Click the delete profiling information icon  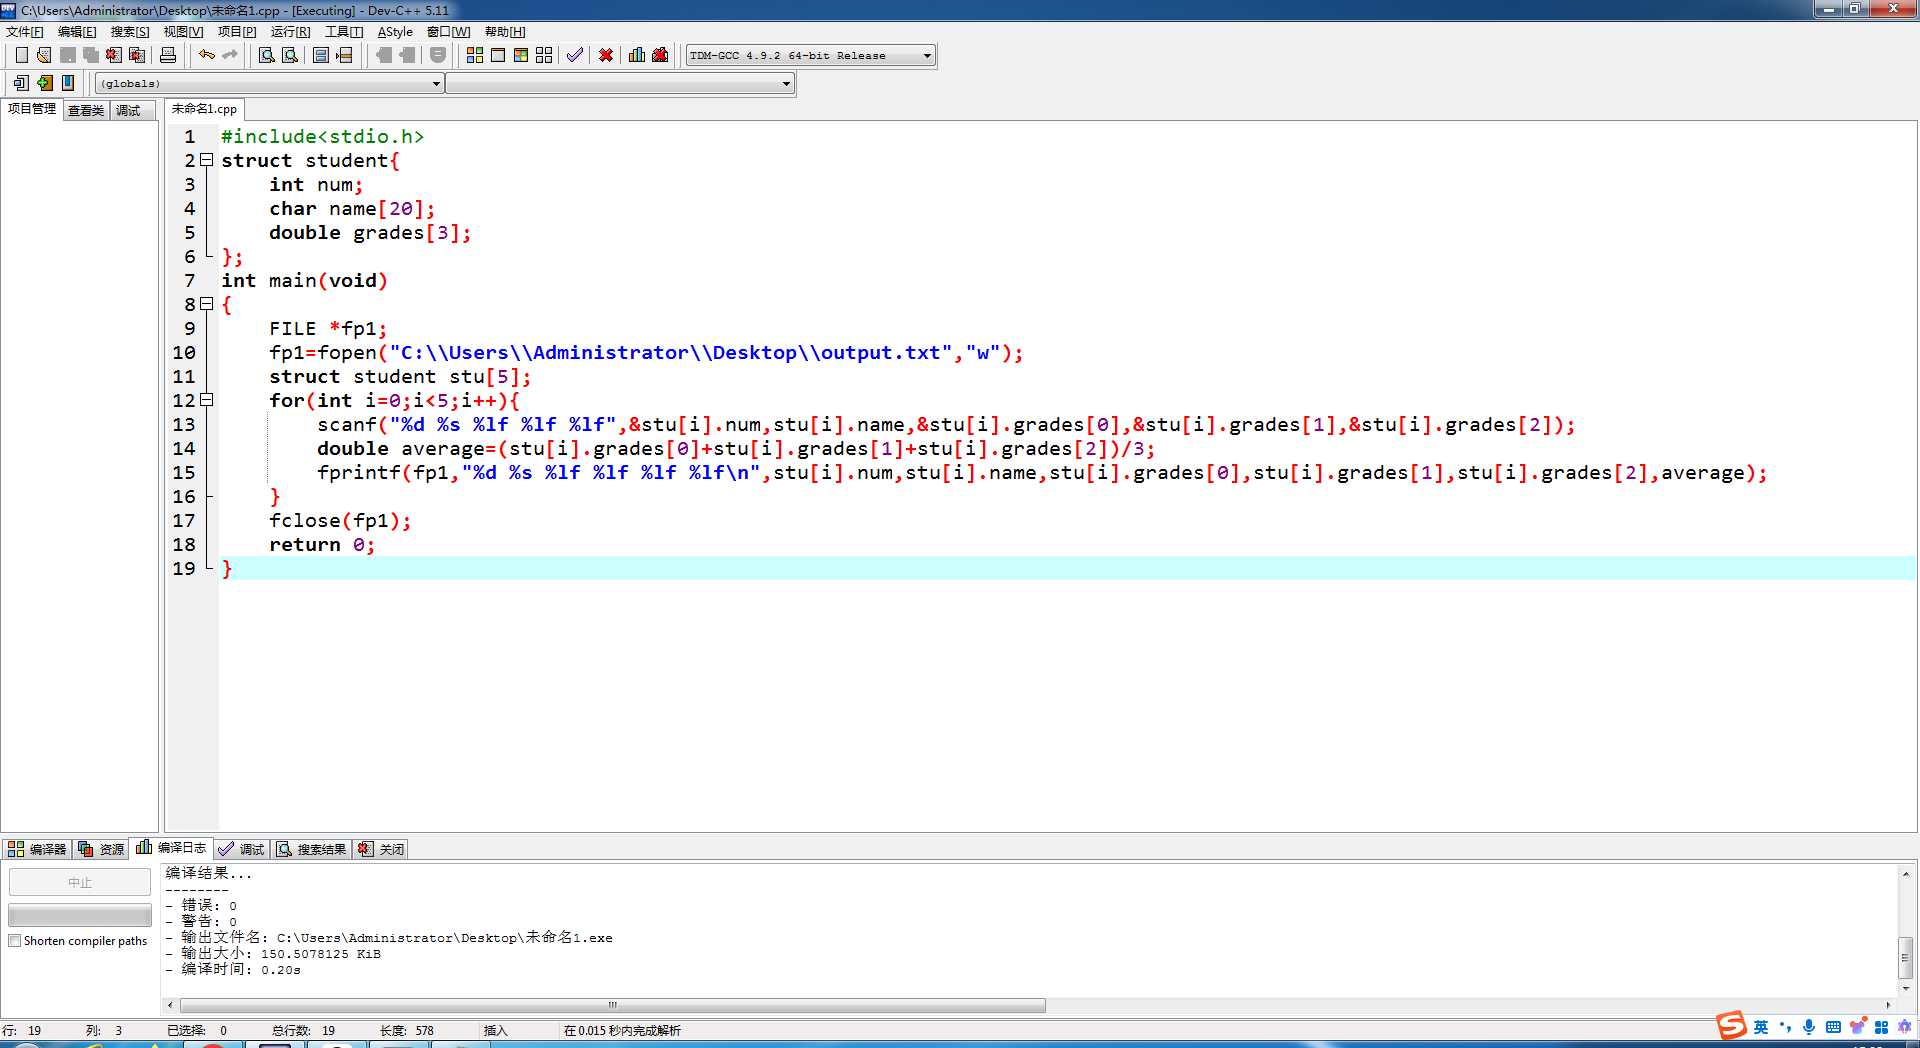point(660,55)
